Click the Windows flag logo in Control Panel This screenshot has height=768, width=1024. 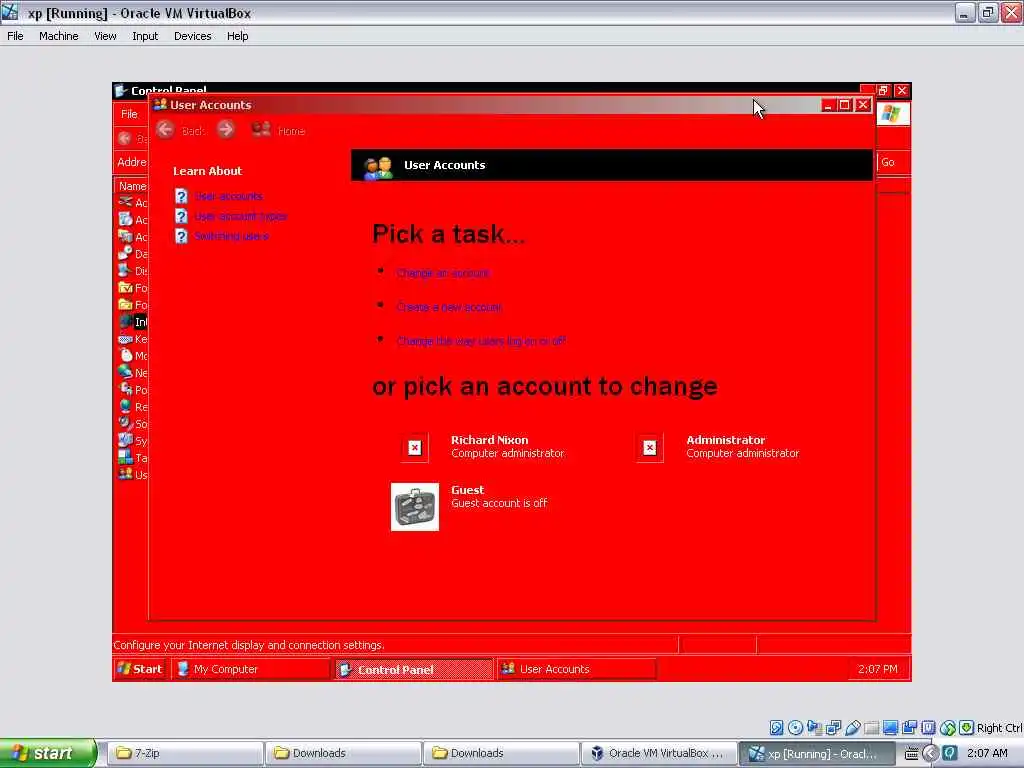pyautogui.click(x=891, y=114)
